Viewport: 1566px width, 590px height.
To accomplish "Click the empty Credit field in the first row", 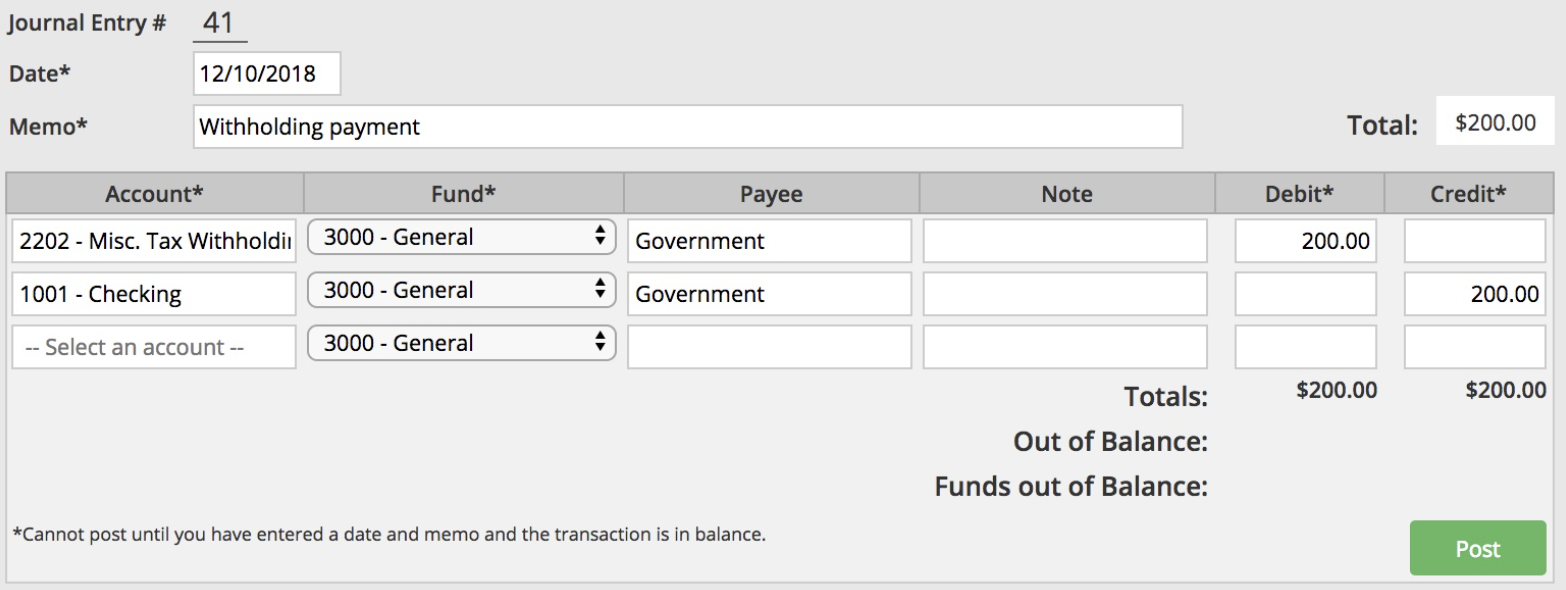I will (x=1475, y=241).
